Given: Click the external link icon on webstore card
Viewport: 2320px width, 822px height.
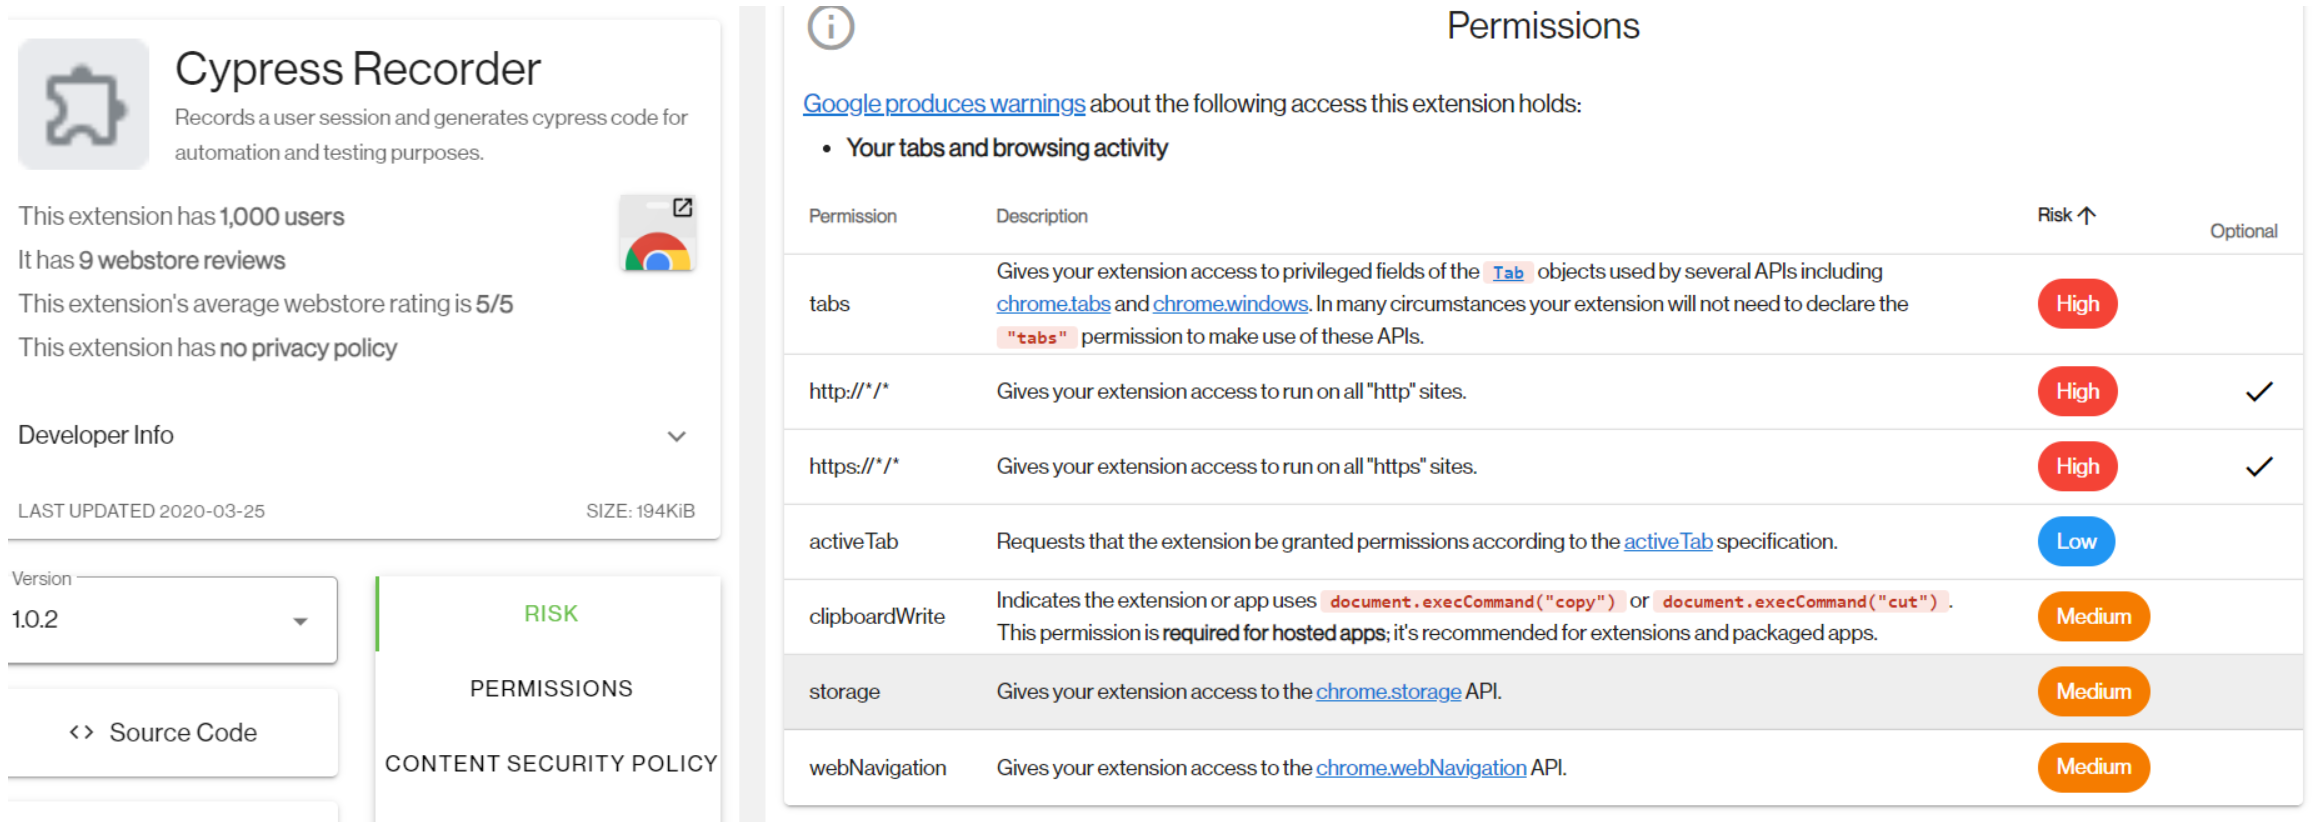Looking at the screenshot, I should click(x=682, y=207).
